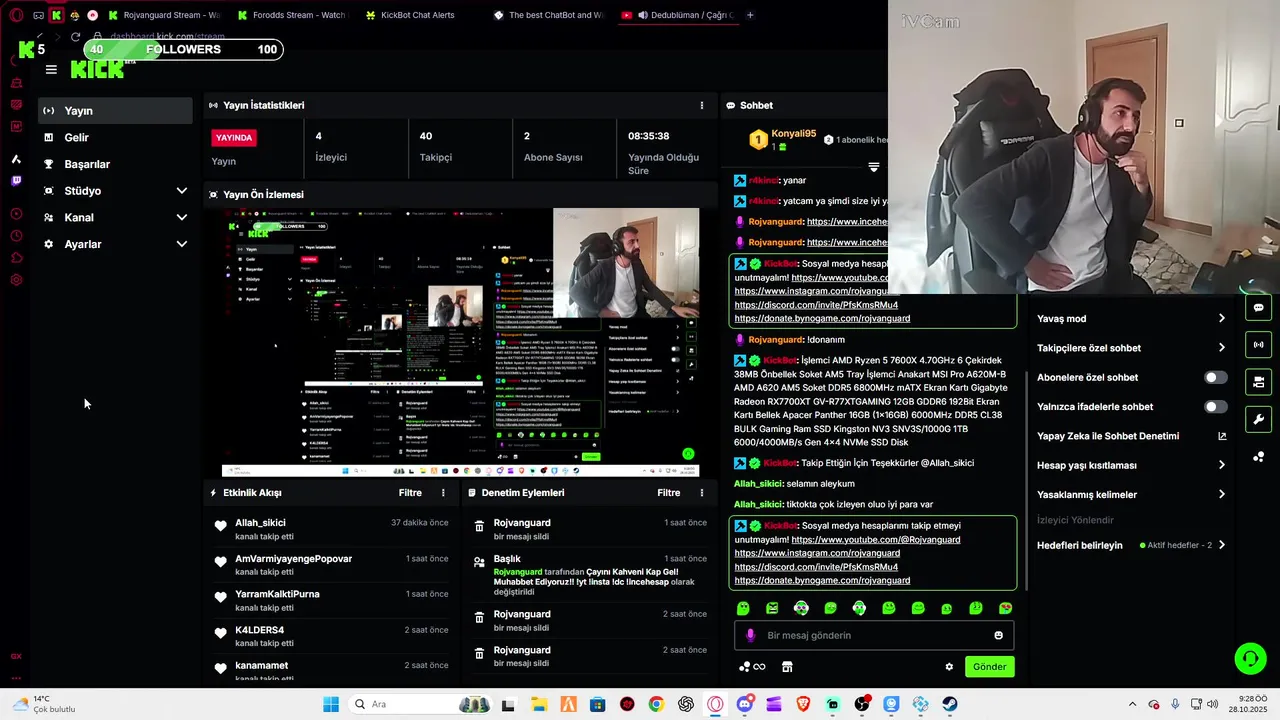Toggle Yalnızca ifadelerle sohbet switch
This screenshot has width=1280, height=720.
1215,407
